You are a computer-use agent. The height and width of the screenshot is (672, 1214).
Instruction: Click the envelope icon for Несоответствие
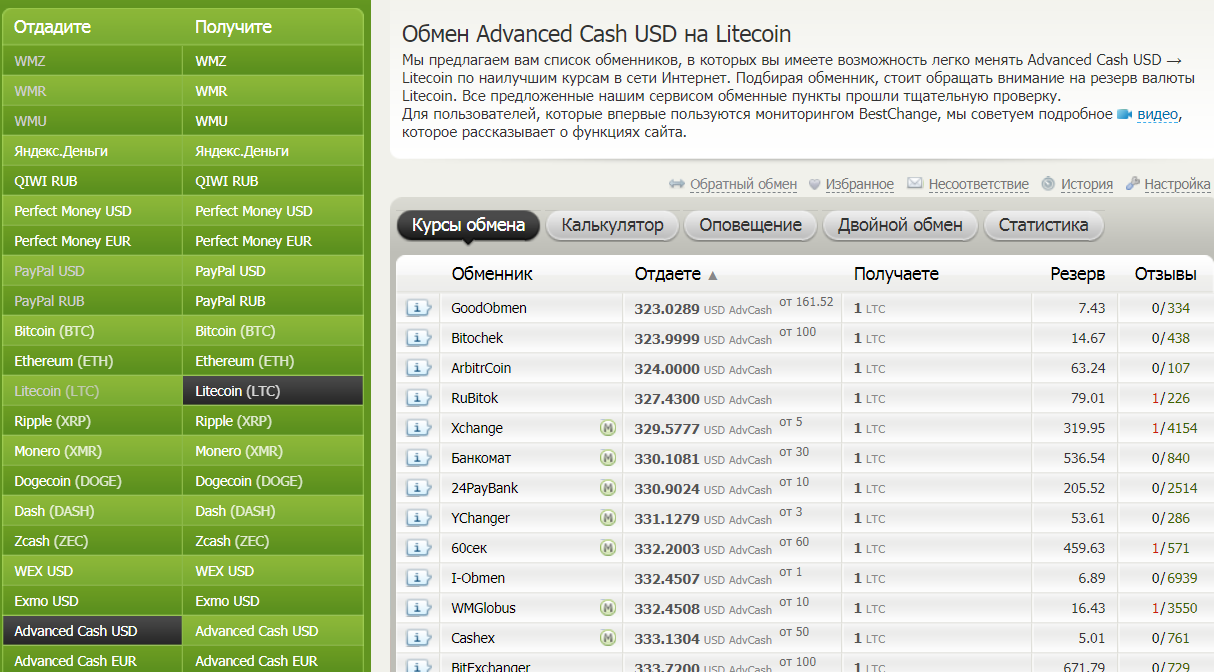pos(914,184)
